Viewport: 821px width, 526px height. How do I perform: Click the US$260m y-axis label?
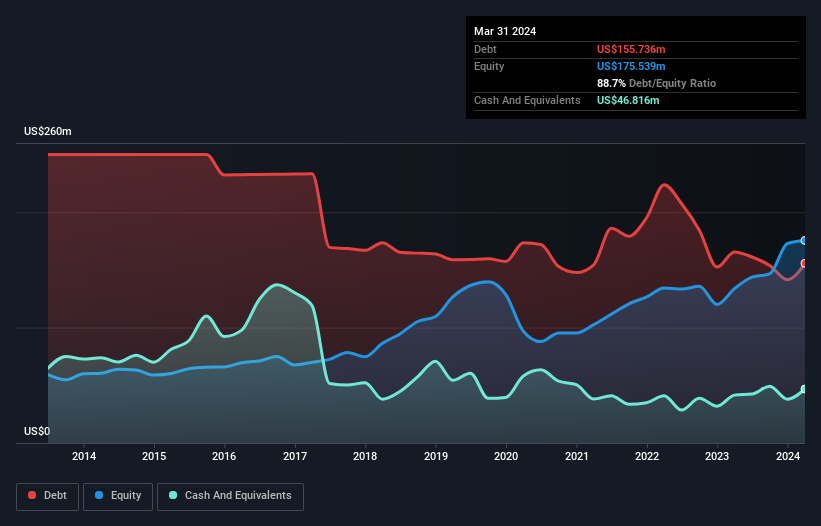click(48, 131)
